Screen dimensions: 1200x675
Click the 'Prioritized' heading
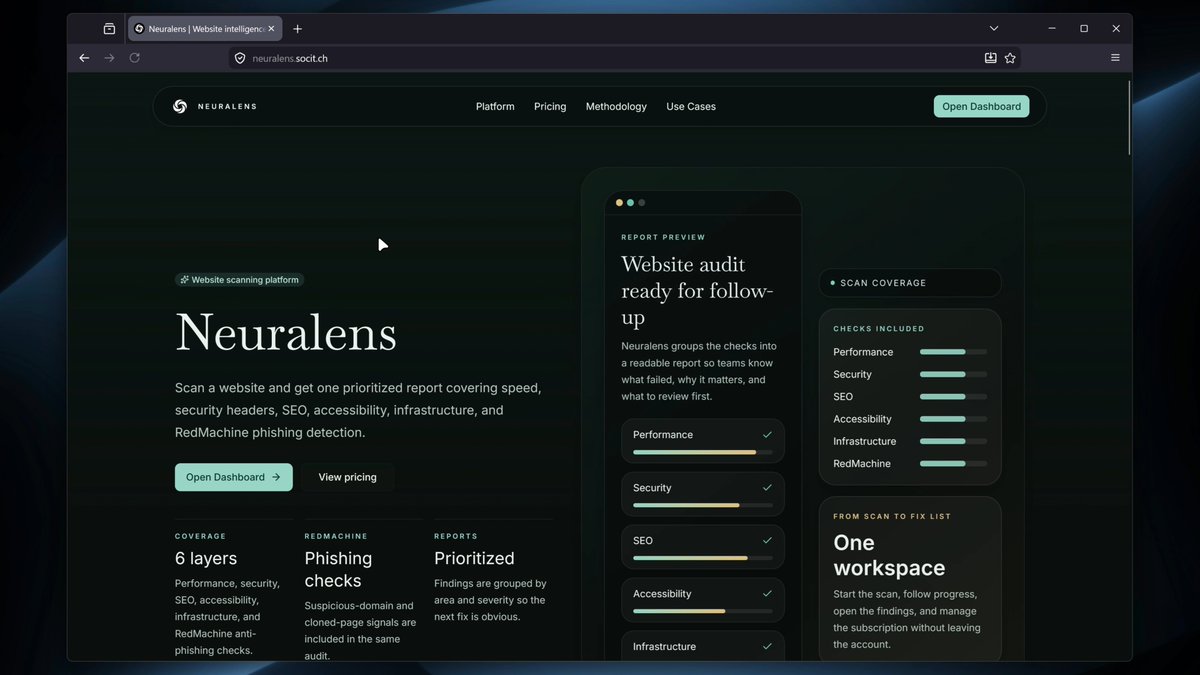tap(474, 559)
